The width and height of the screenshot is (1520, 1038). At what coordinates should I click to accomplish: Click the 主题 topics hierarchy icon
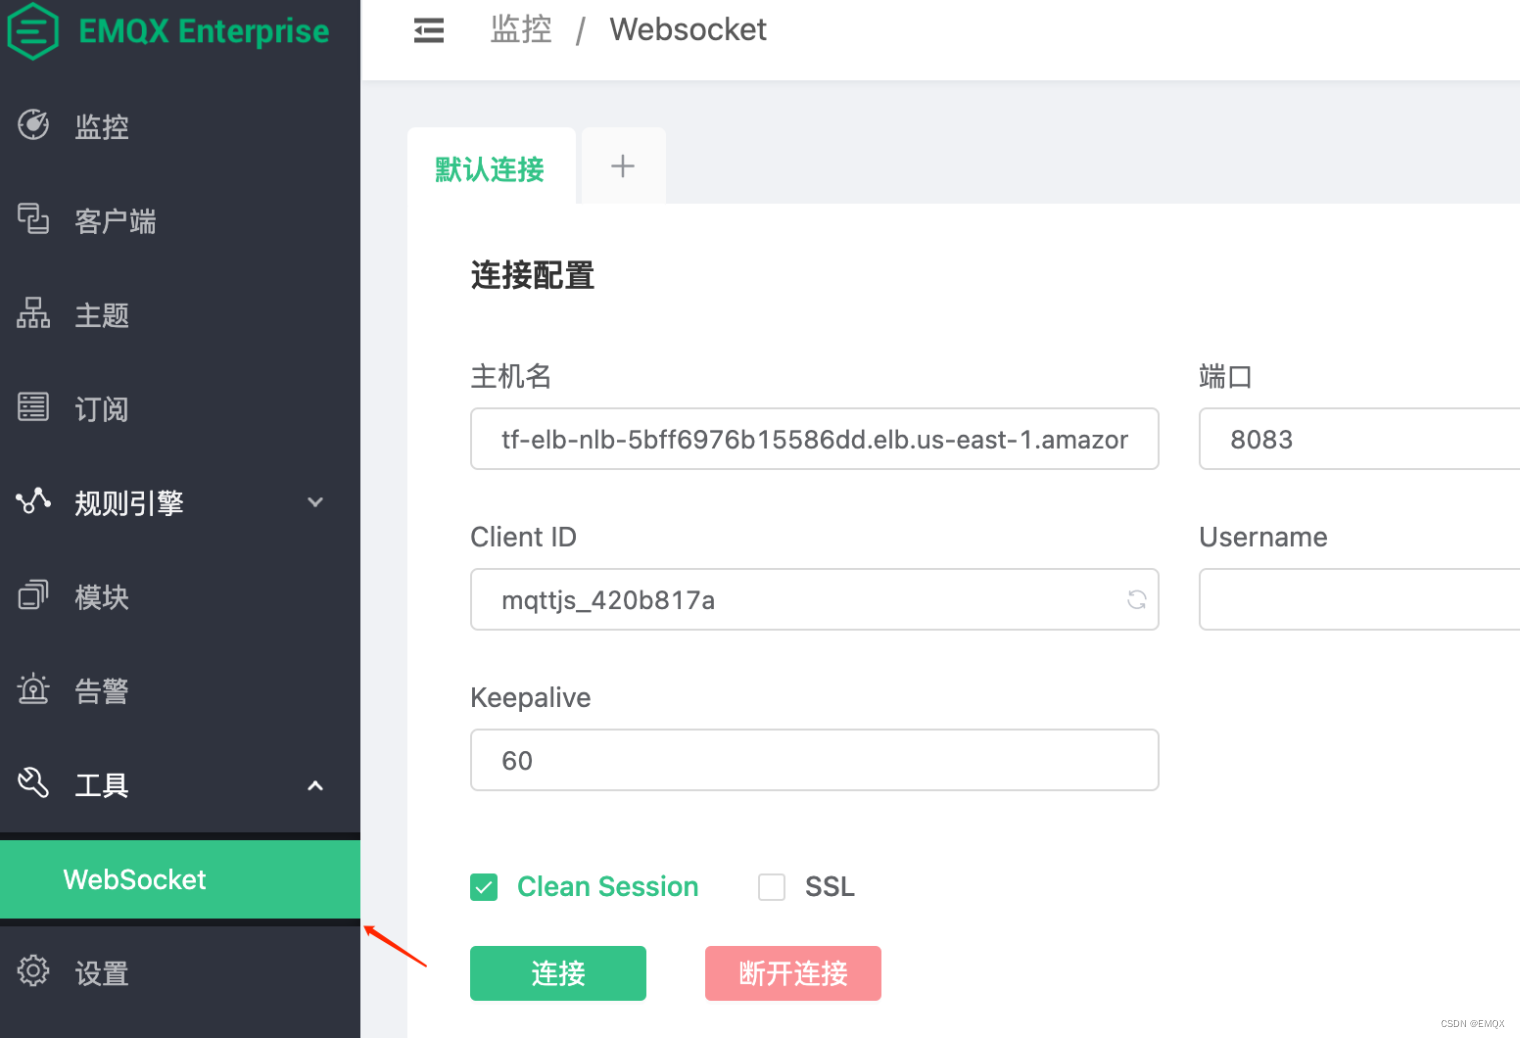coord(33,313)
